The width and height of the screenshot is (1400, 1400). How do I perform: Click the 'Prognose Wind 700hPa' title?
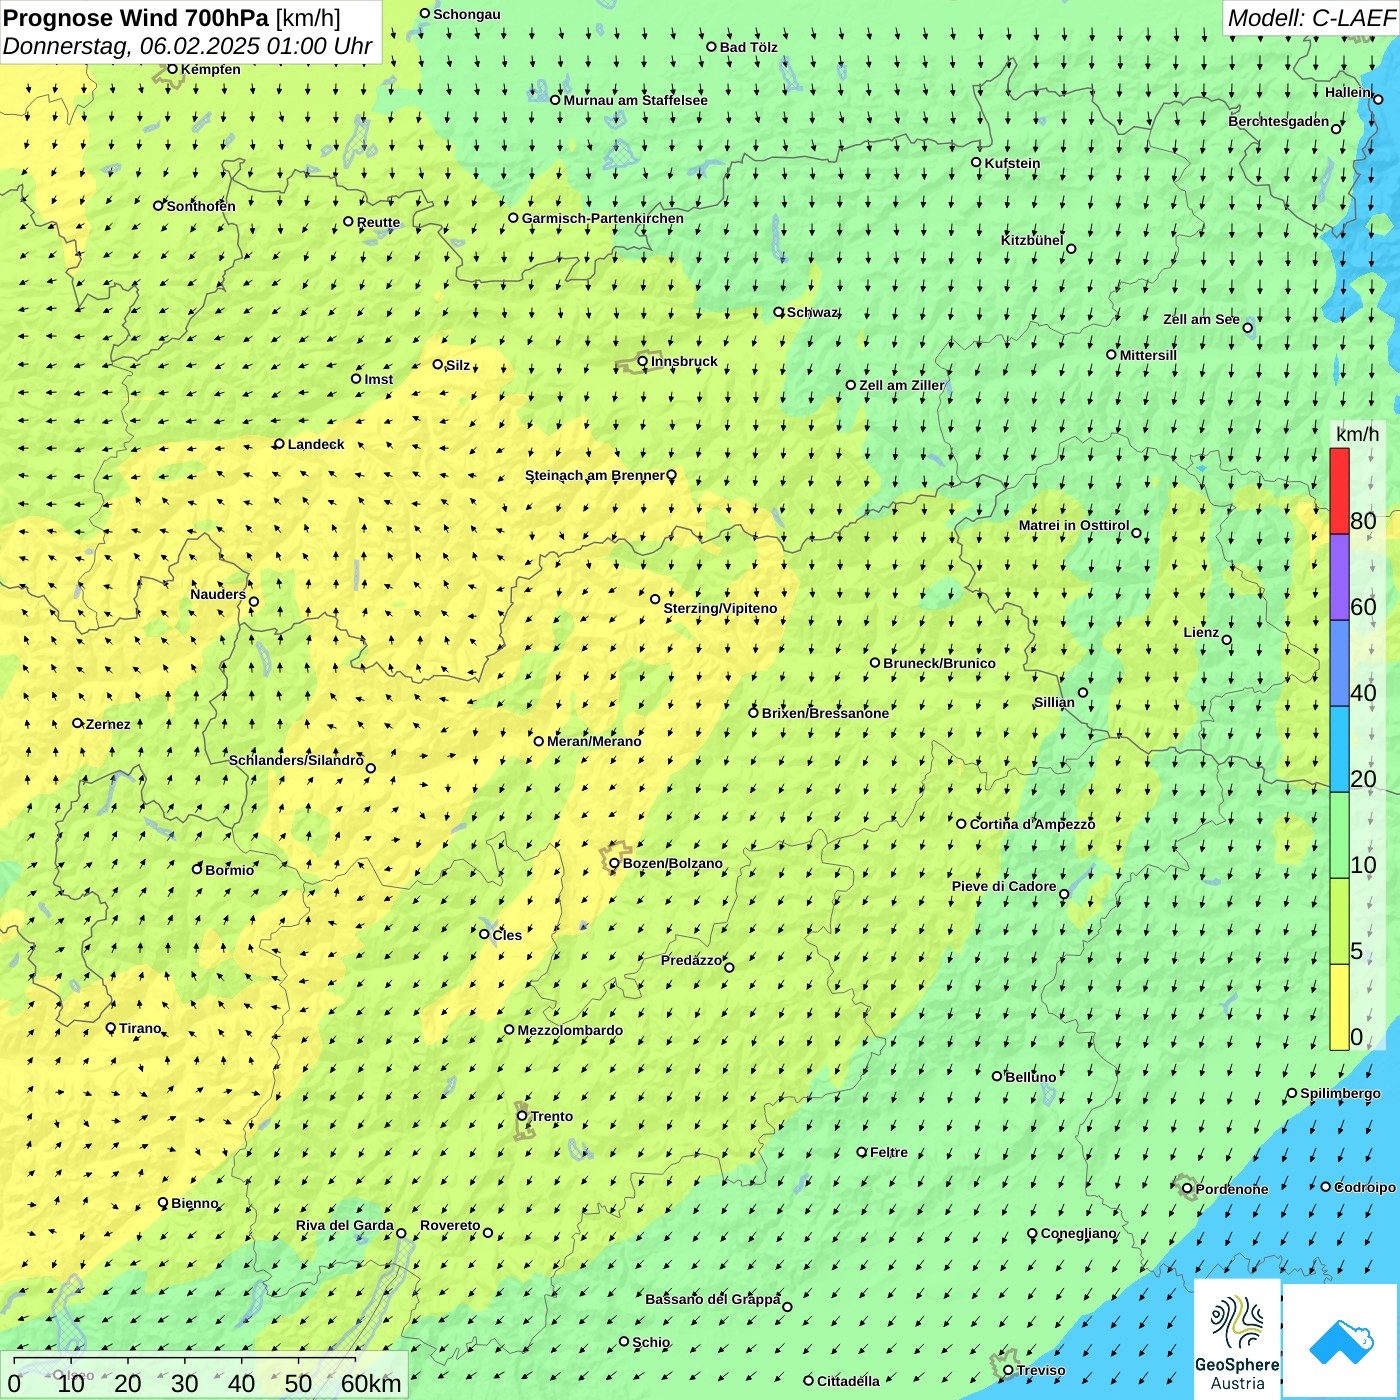coord(136,18)
